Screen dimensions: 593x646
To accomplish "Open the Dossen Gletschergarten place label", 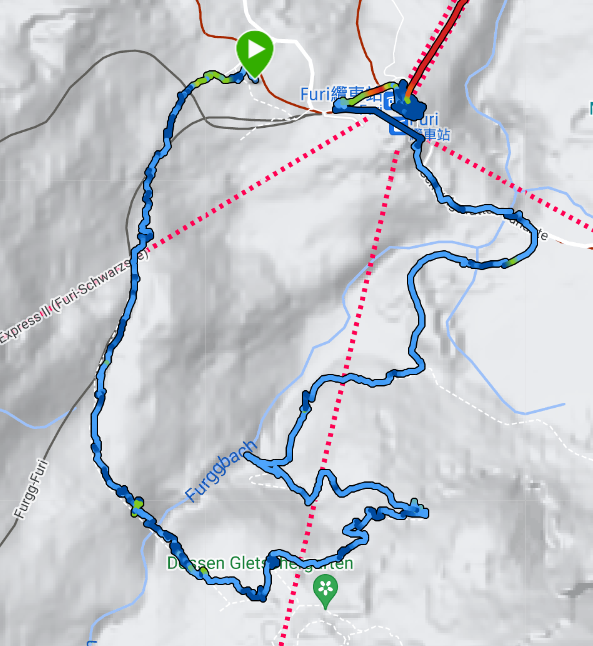I will pyautogui.click(x=260, y=563).
